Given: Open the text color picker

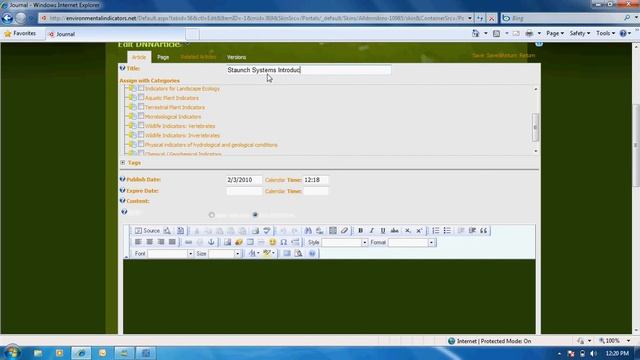Looking at the screenshot, I should [253, 253].
